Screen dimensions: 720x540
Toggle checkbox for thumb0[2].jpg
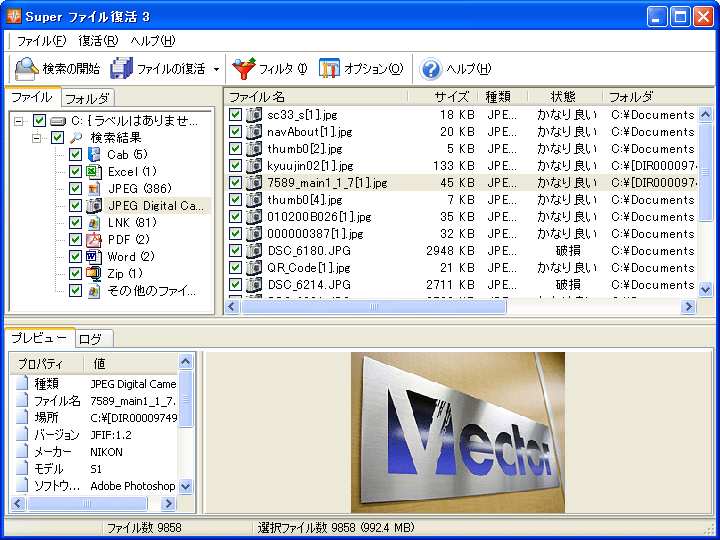(235, 148)
